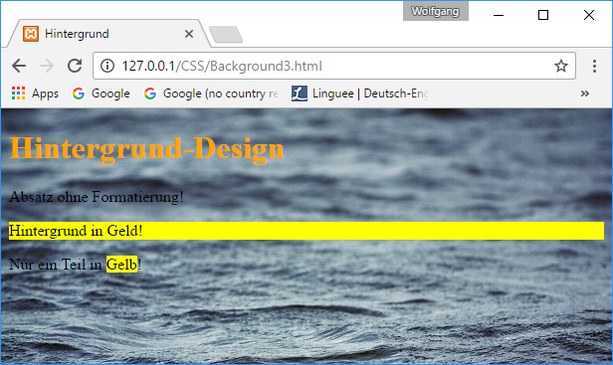
Task: Close the Hintergrund tab
Action: 189,34
